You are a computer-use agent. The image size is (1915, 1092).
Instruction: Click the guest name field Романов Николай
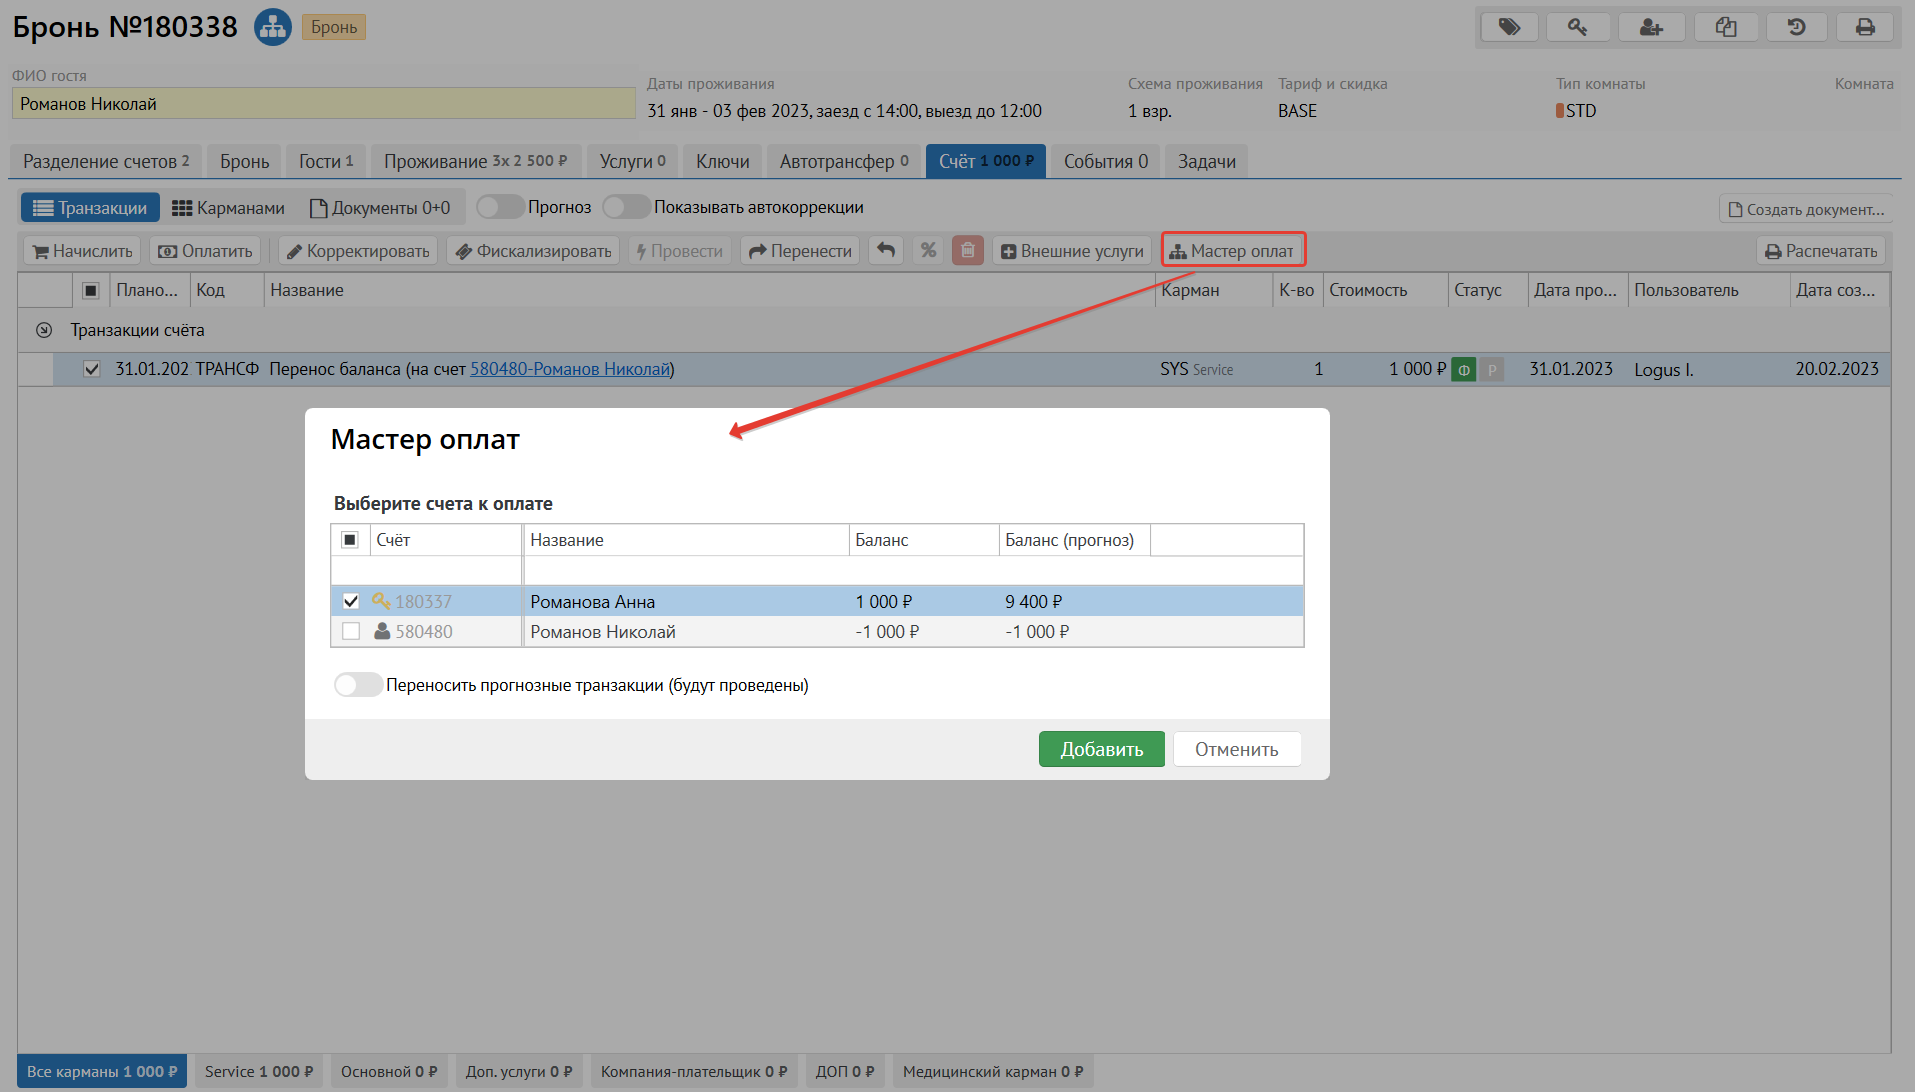[323, 104]
